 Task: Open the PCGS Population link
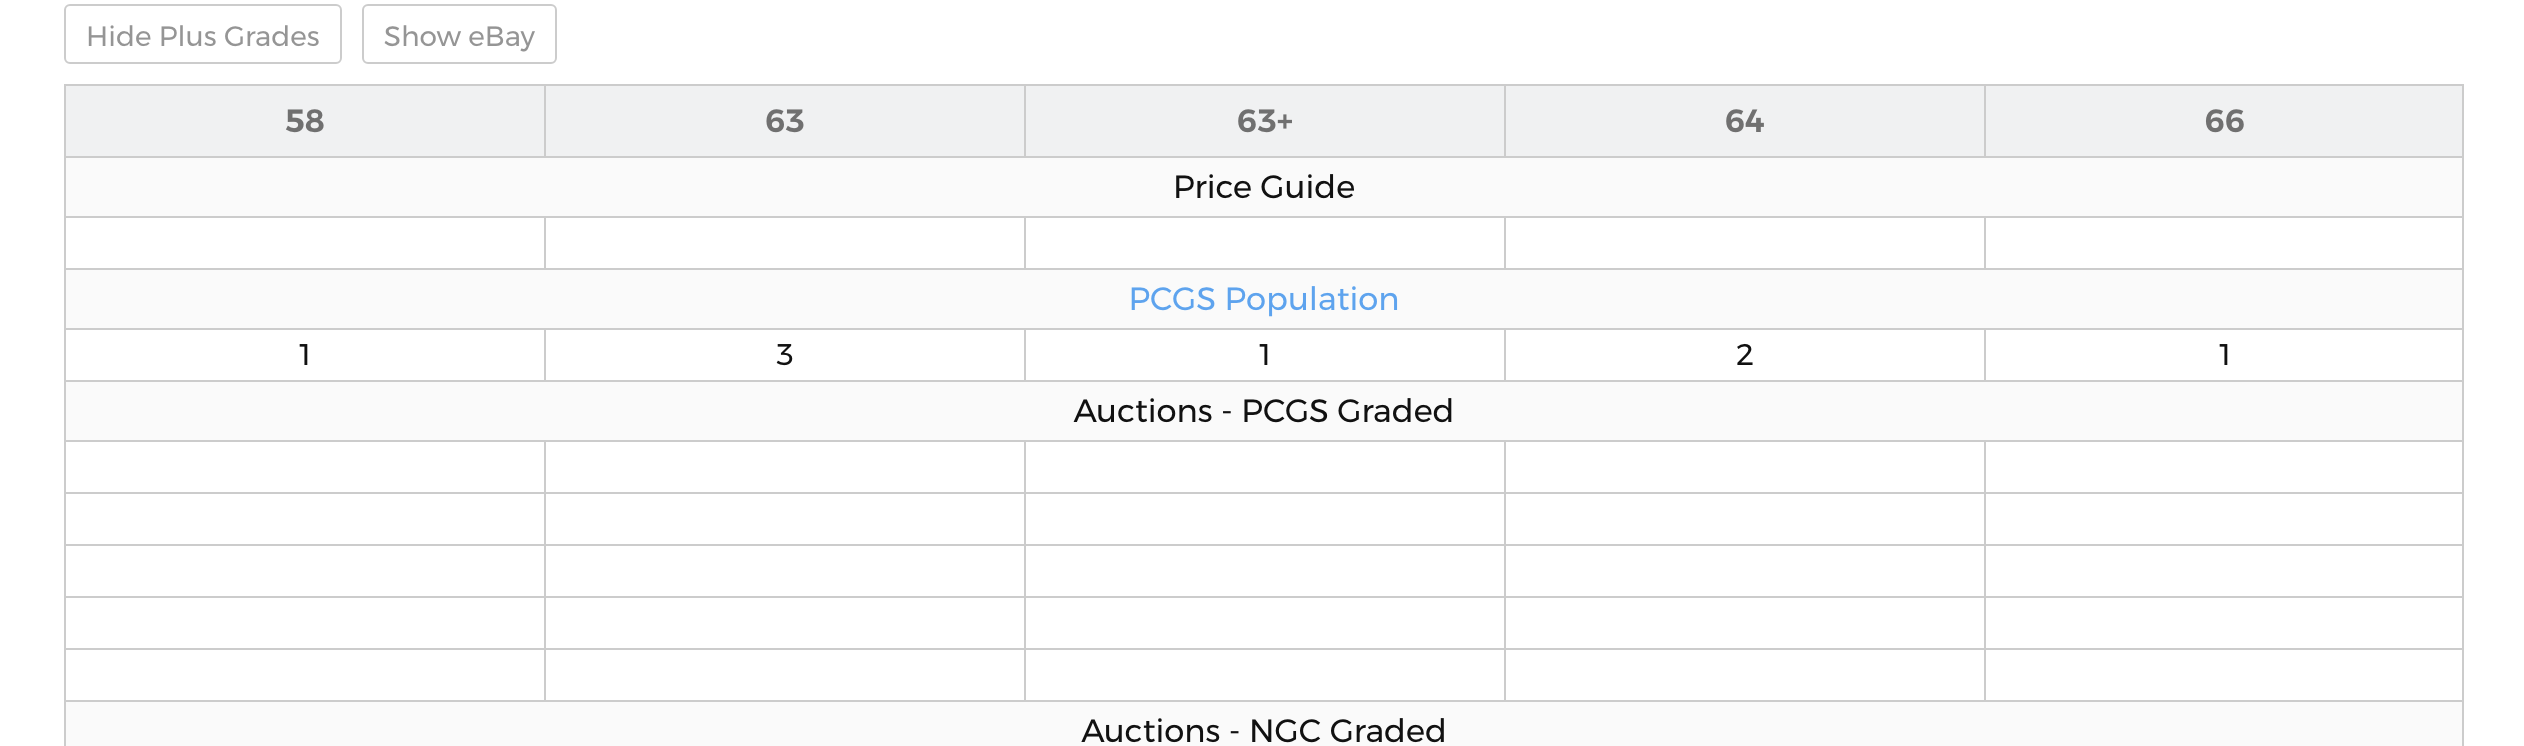1263,299
